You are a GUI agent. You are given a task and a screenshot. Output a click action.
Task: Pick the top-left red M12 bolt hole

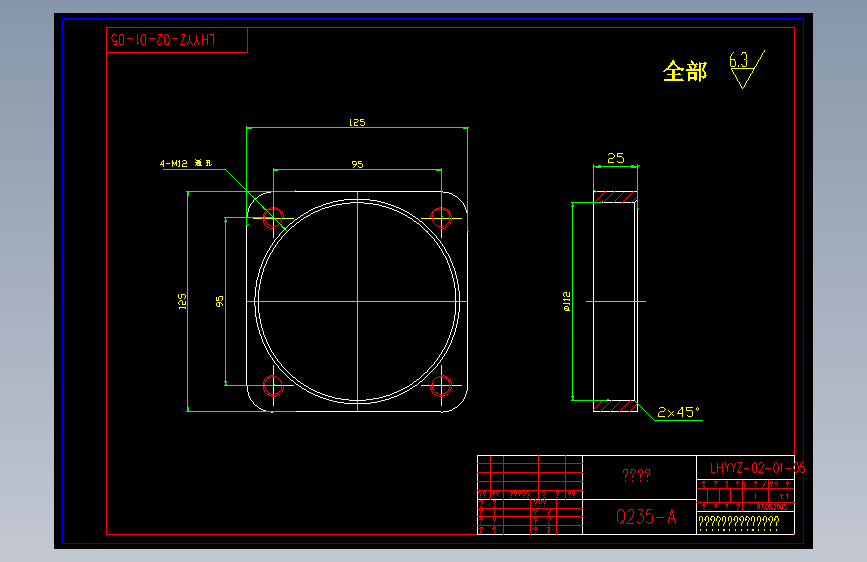(273, 218)
